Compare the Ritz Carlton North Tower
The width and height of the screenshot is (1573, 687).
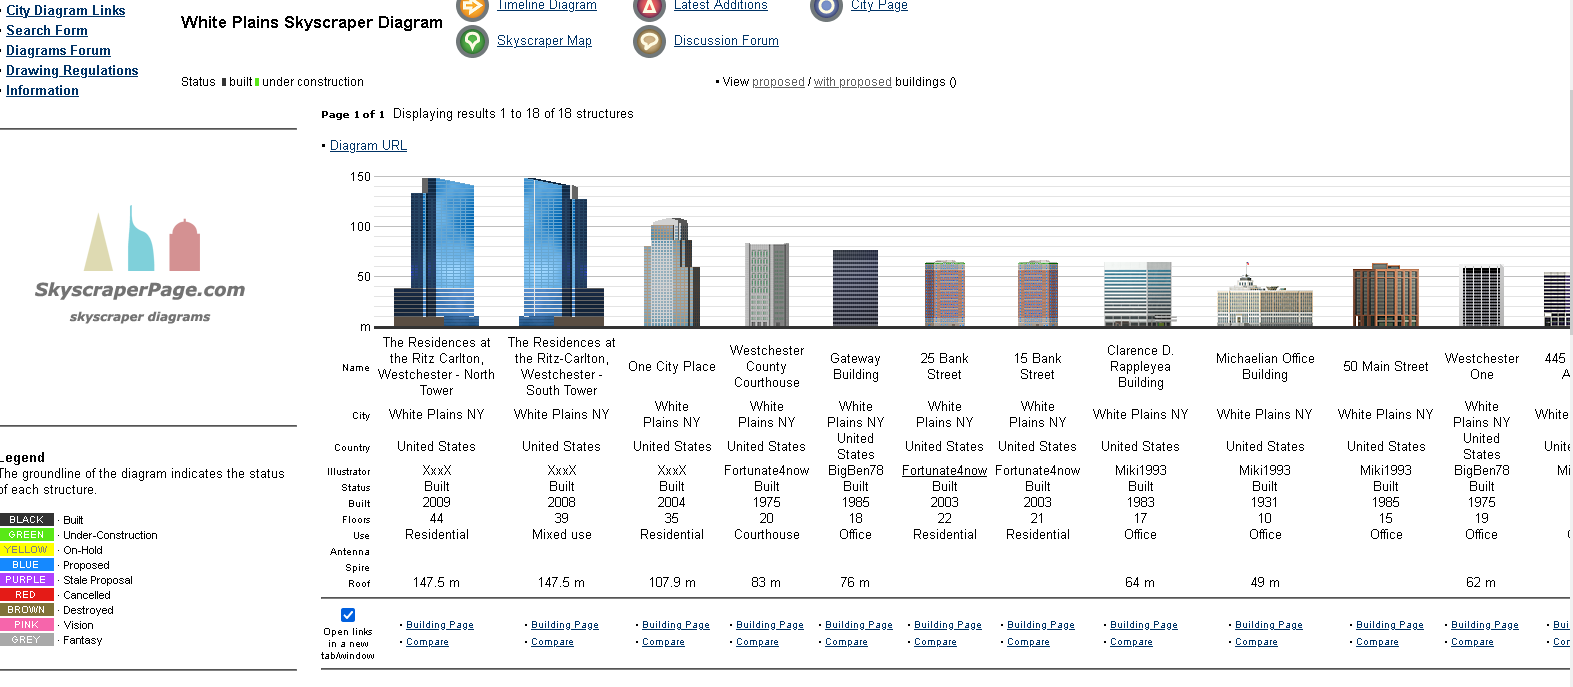click(427, 642)
